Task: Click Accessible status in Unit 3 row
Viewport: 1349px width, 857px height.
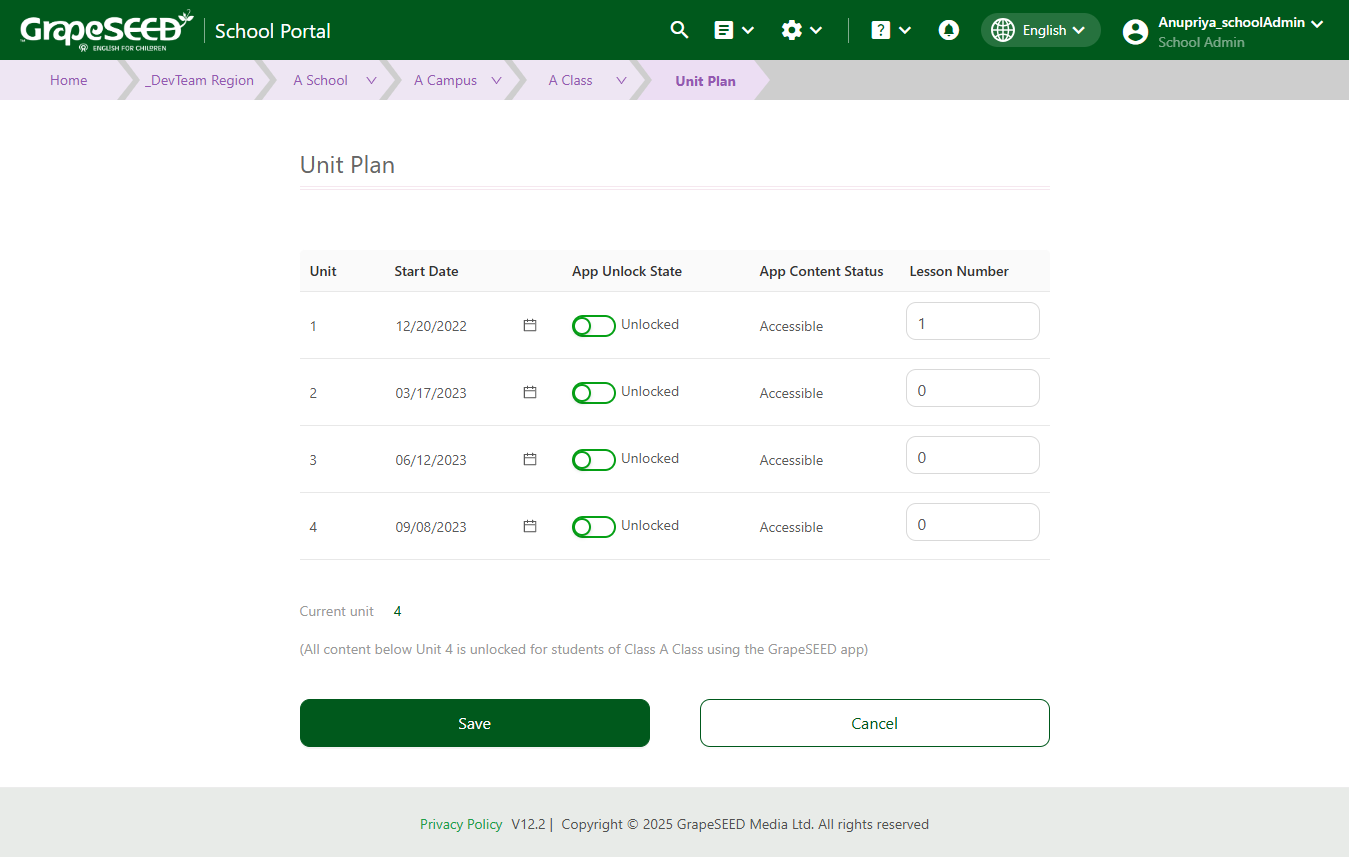Action: (791, 460)
